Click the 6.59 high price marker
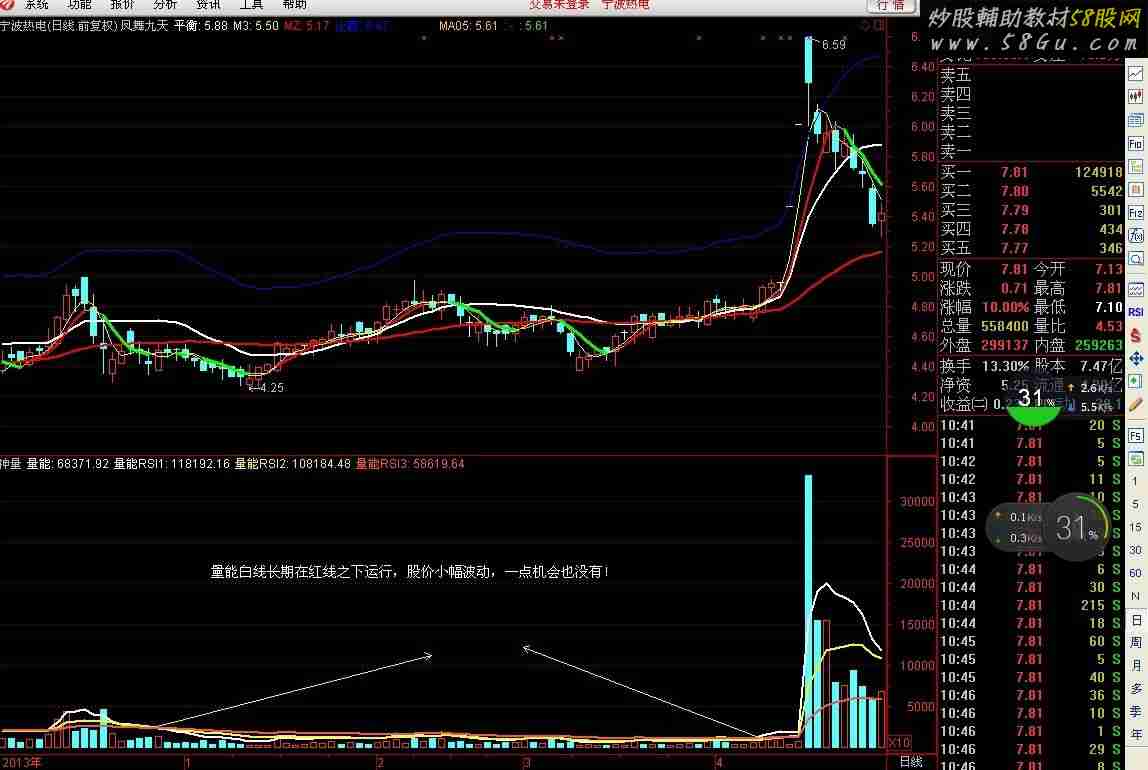 (x=833, y=45)
